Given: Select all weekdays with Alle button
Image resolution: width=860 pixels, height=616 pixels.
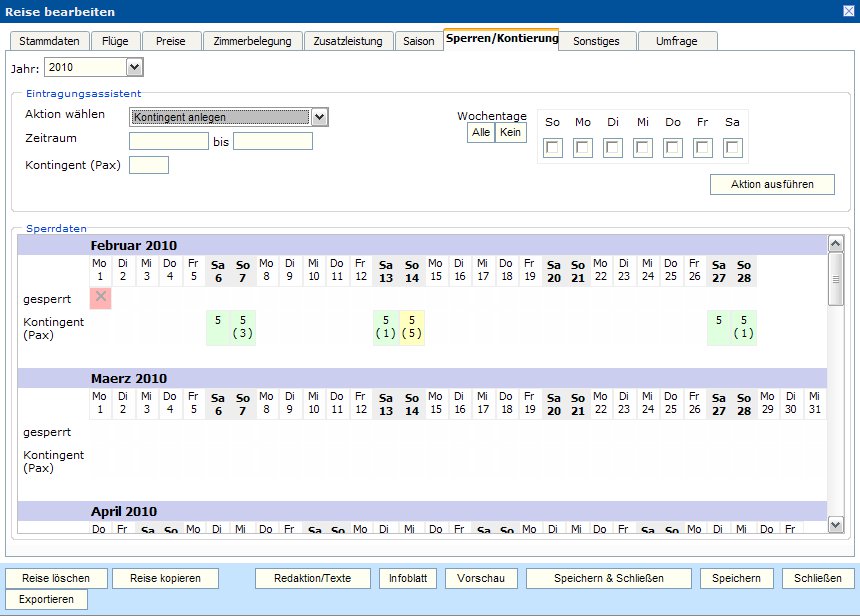Looking at the screenshot, I should pyautogui.click(x=481, y=133).
